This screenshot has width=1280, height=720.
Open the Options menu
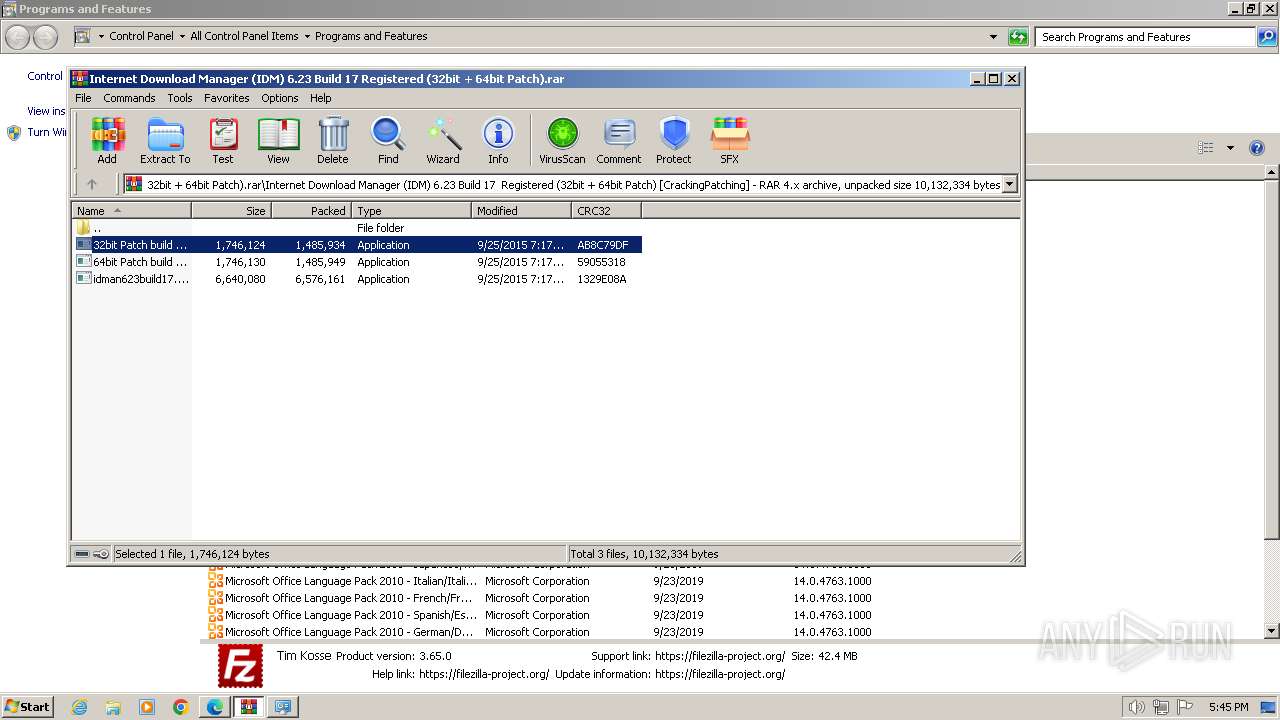pyautogui.click(x=280, y=98)
